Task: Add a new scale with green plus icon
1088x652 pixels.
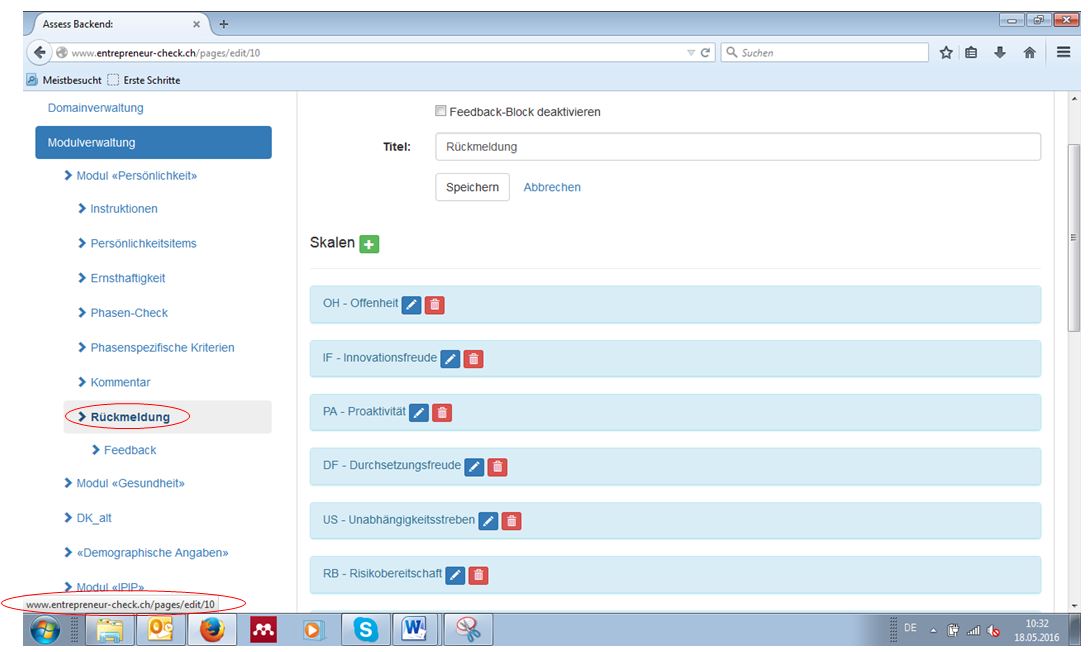Action: pyautogui.click(x=369, y=244)
